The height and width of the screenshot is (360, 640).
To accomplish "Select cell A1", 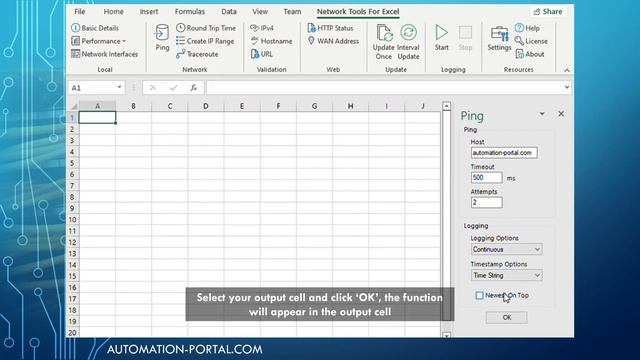I will (97, 118).
